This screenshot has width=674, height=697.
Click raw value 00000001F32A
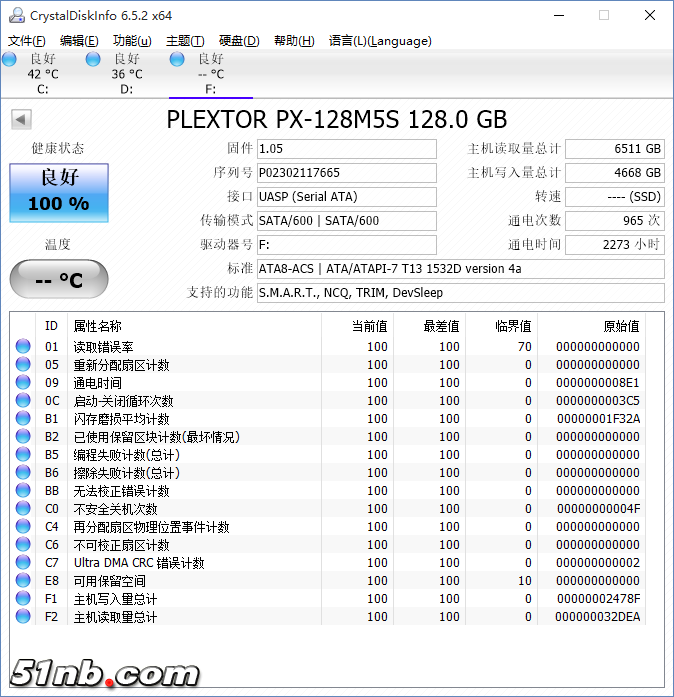598,419
